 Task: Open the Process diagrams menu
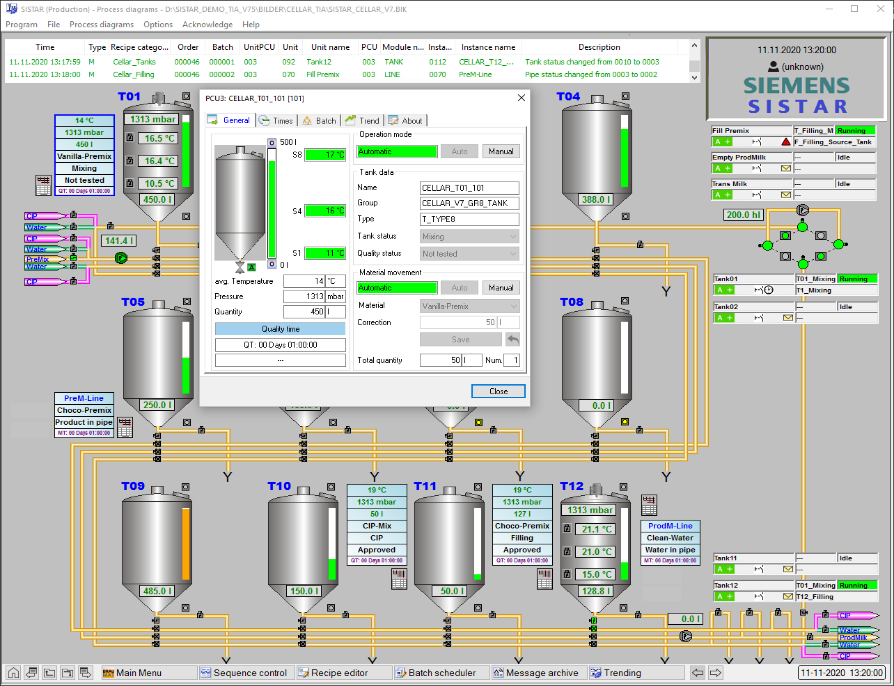pos(101,25)
